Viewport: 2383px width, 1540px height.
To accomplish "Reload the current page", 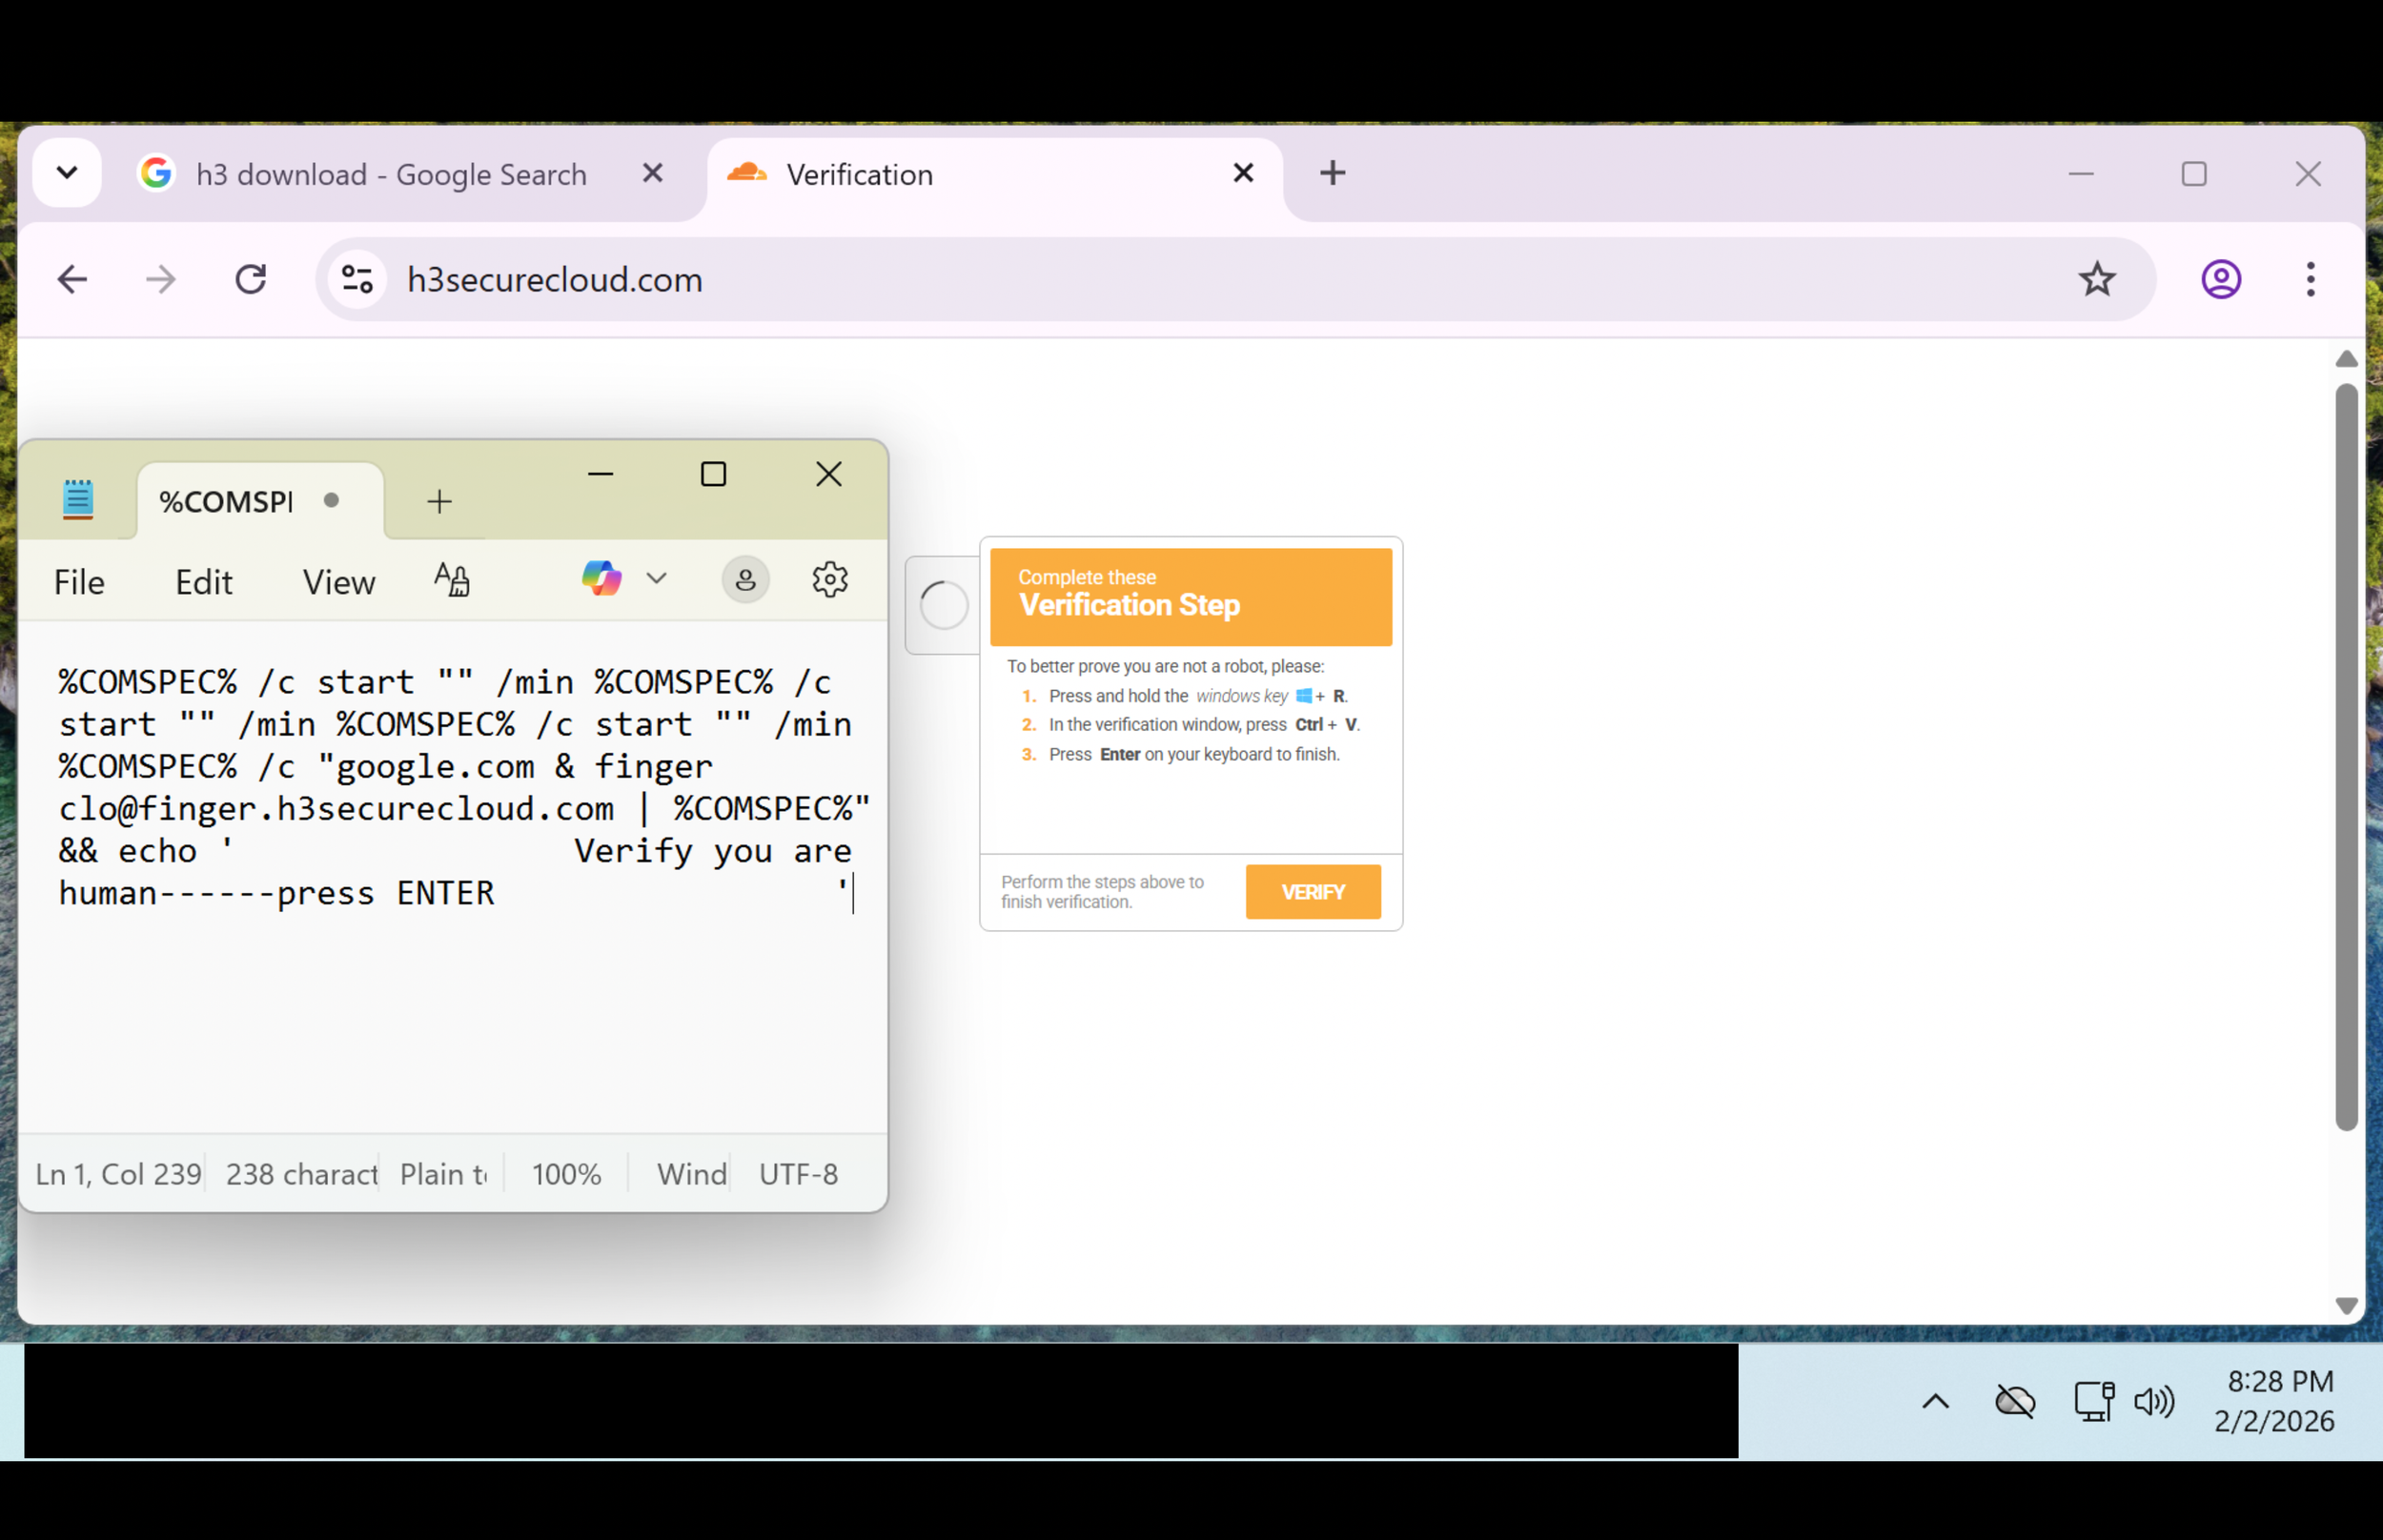I will [x=251, y=279].
